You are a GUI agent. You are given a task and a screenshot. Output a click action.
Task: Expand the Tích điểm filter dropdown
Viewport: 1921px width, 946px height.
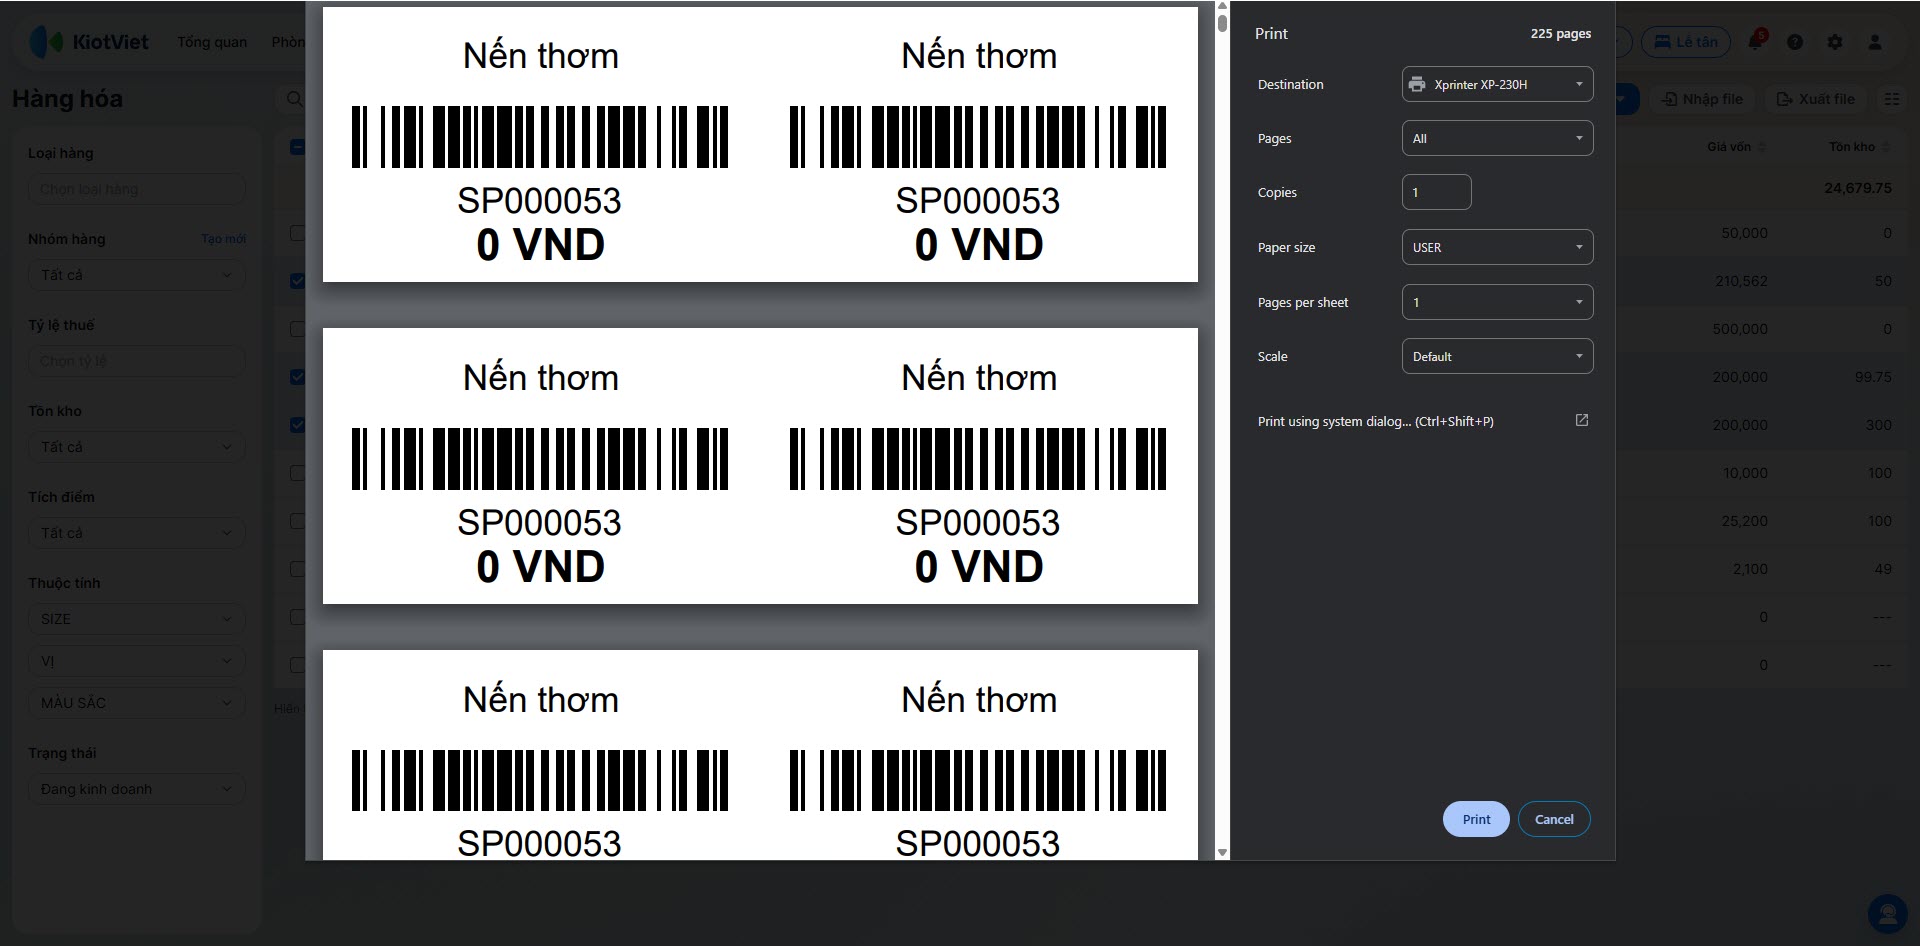[x=137, y=533]
